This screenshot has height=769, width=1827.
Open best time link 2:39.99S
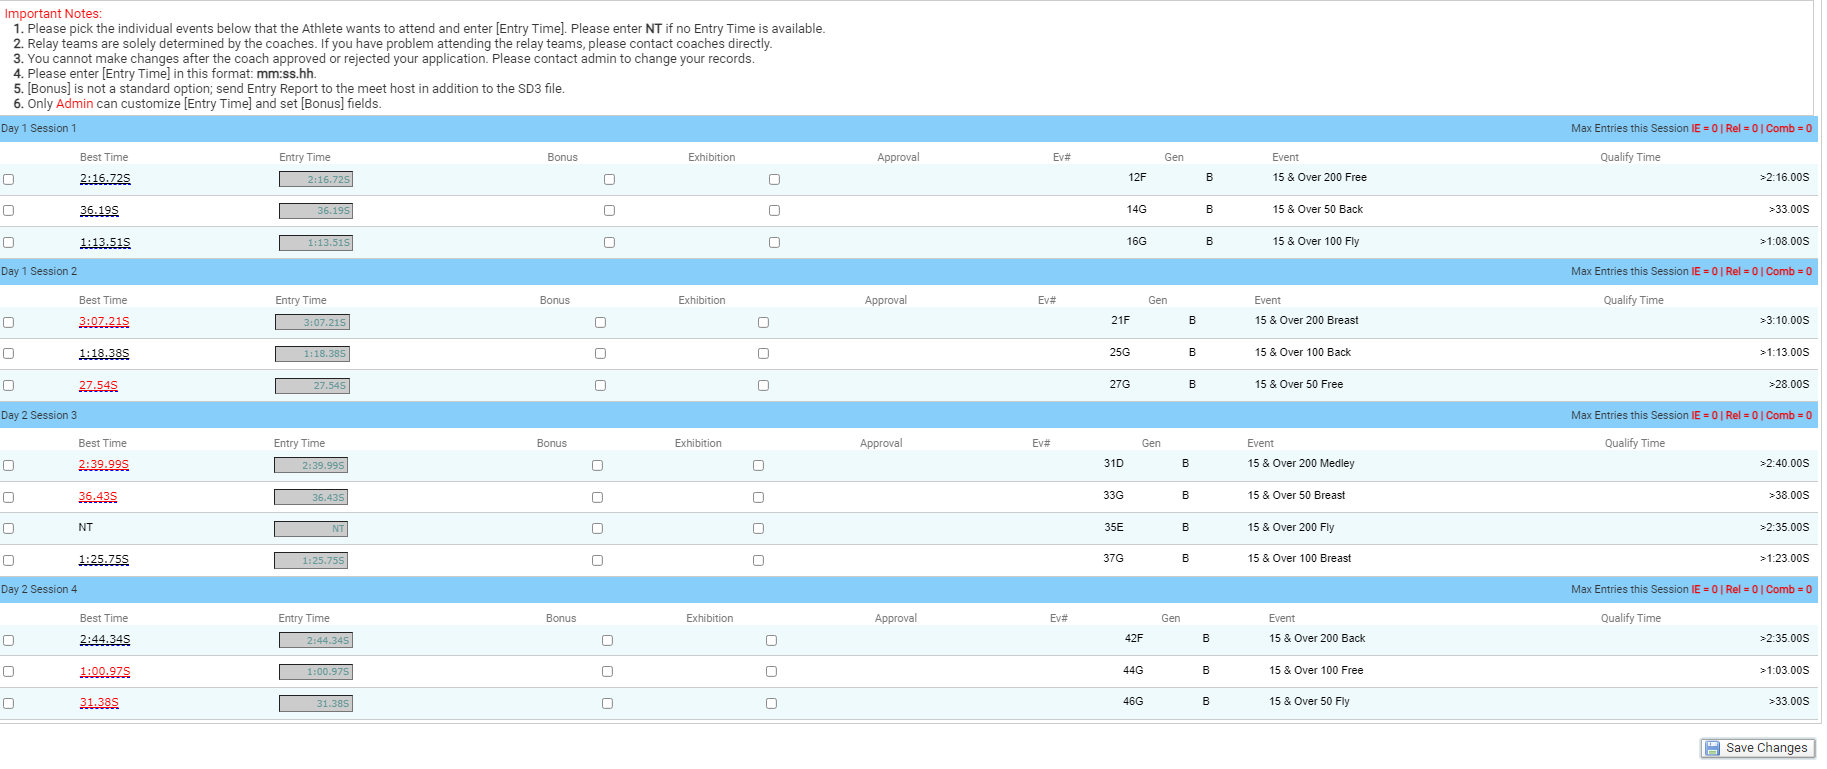(104, 465)
